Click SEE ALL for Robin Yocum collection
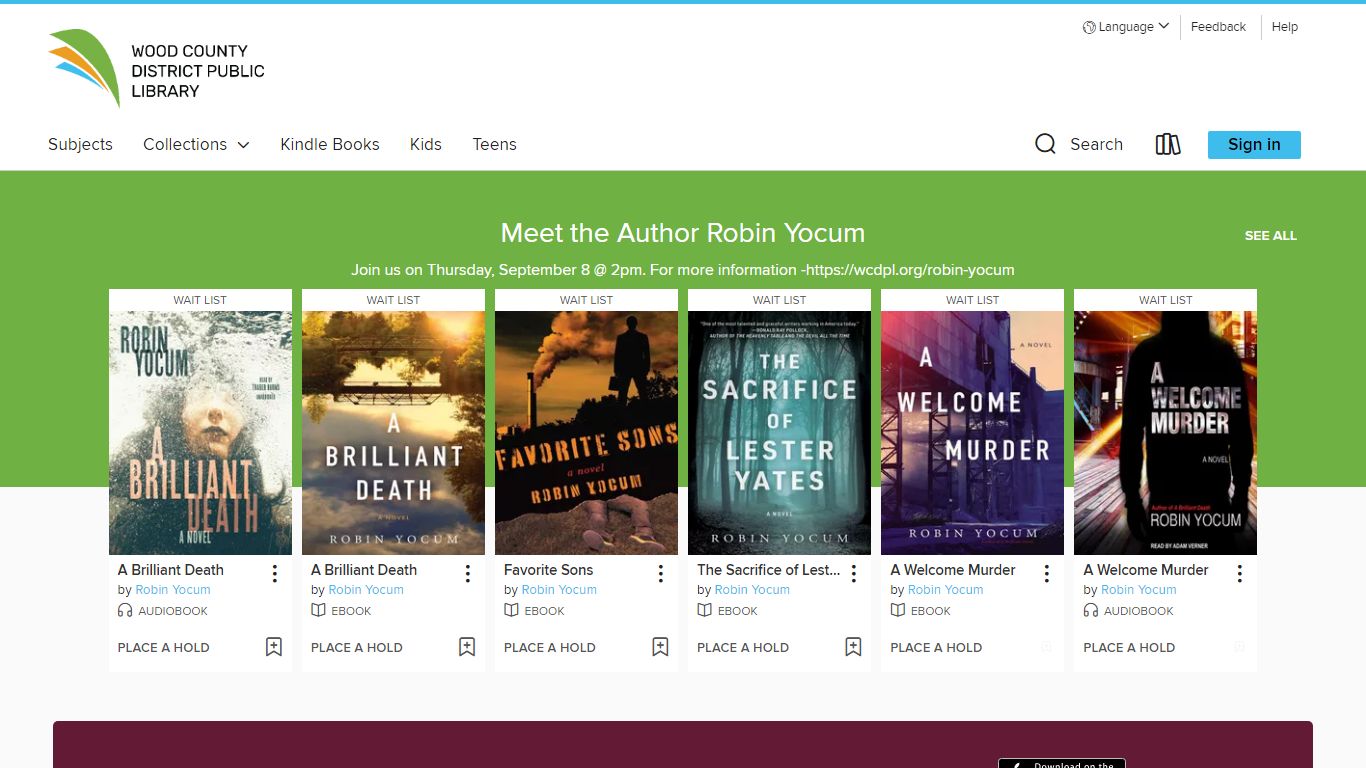Viewport: 1366px width, 768px height. coord(1270,236)
